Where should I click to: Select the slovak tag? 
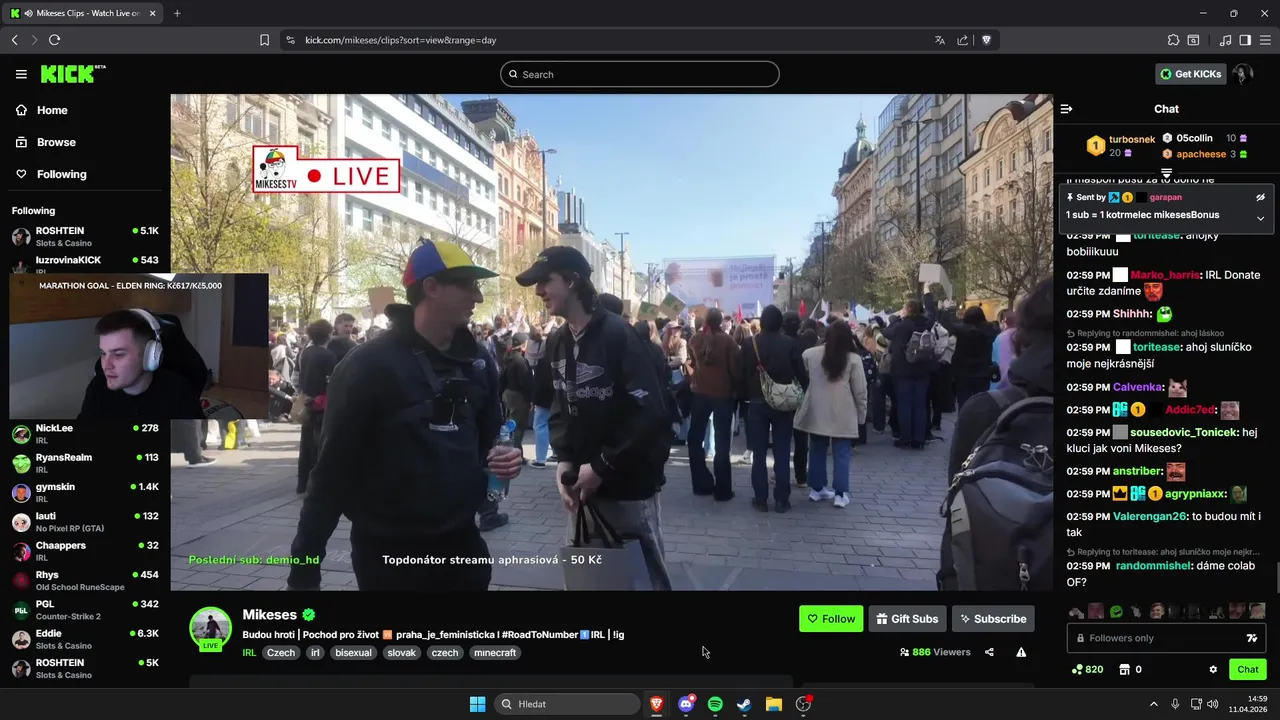(x=401, y=653)
